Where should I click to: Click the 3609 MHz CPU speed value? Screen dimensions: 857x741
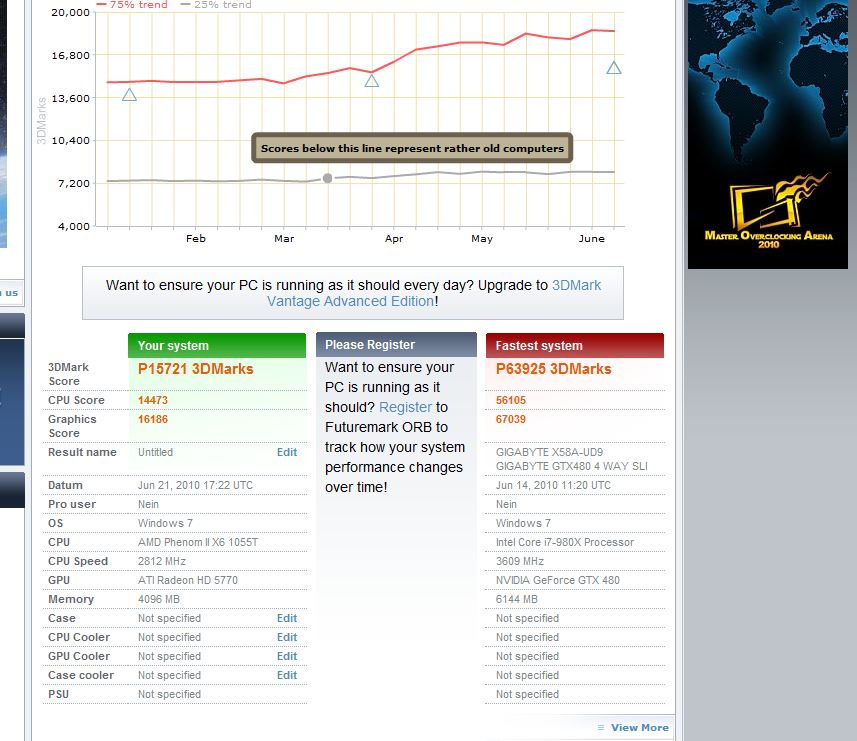(520, 561)
